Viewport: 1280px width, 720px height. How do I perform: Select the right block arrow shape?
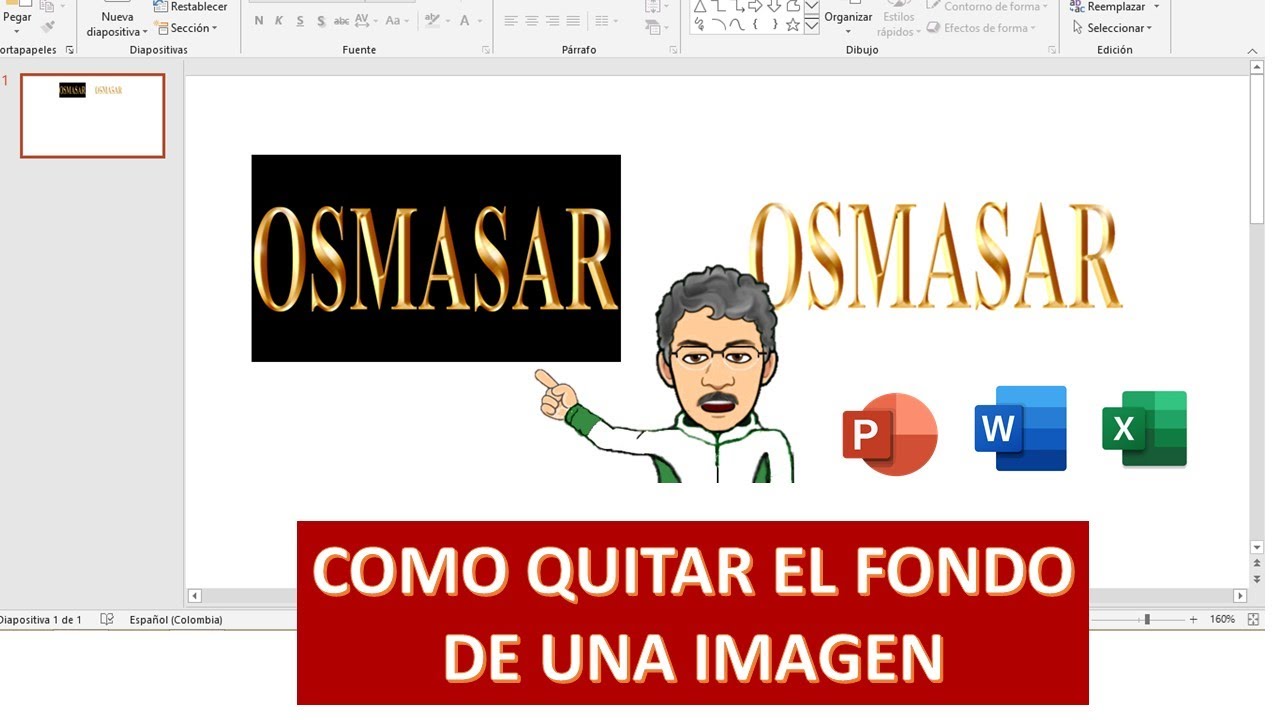click(x=755, y=7)
